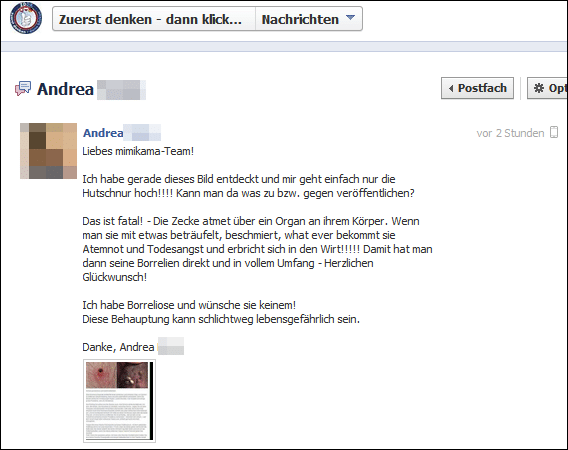Open the sender name link 'Andrea'
Viewport: 568px width, 450px height.
tap(103, 133)
